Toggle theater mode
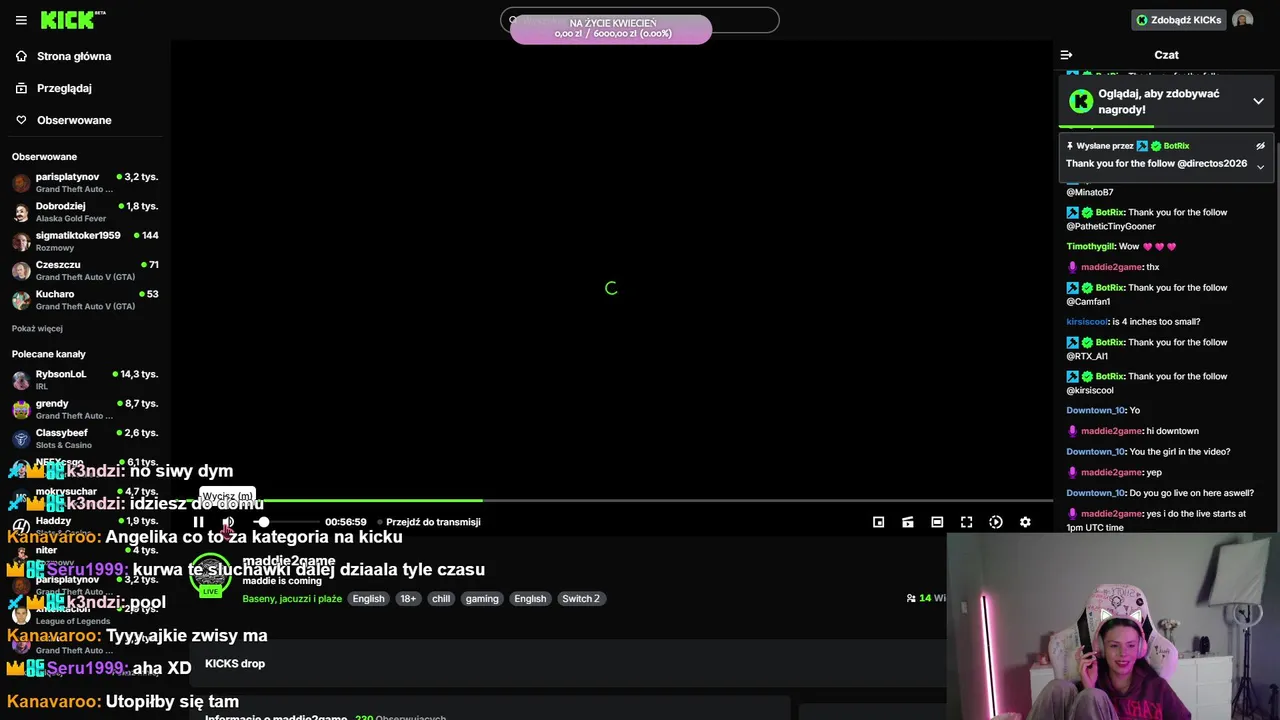This screenshot has height=720, width=1280. (937, 522)
